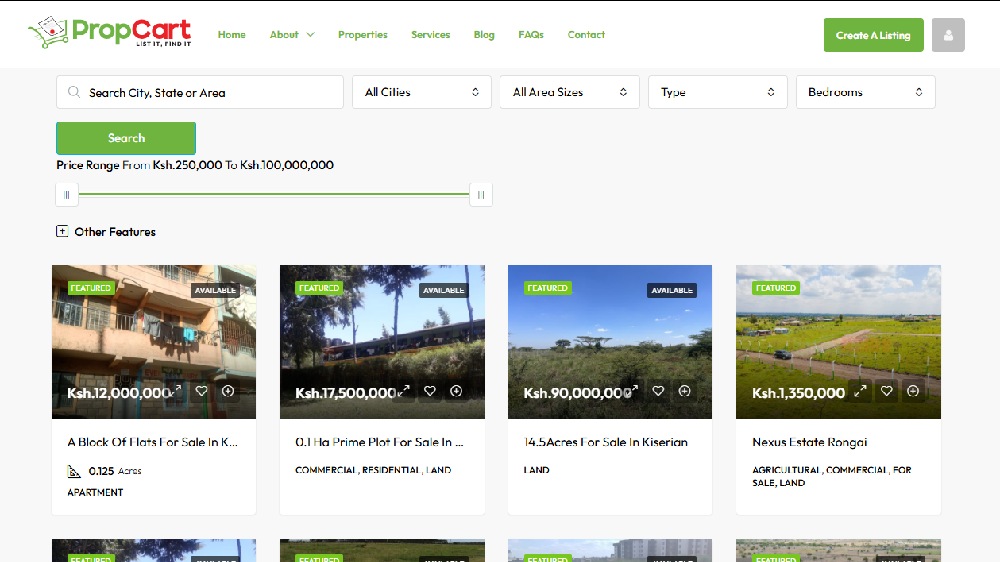Open the Bedrooms dropdown
Screen dimensions: 1000x562
(x=865, y=92)
